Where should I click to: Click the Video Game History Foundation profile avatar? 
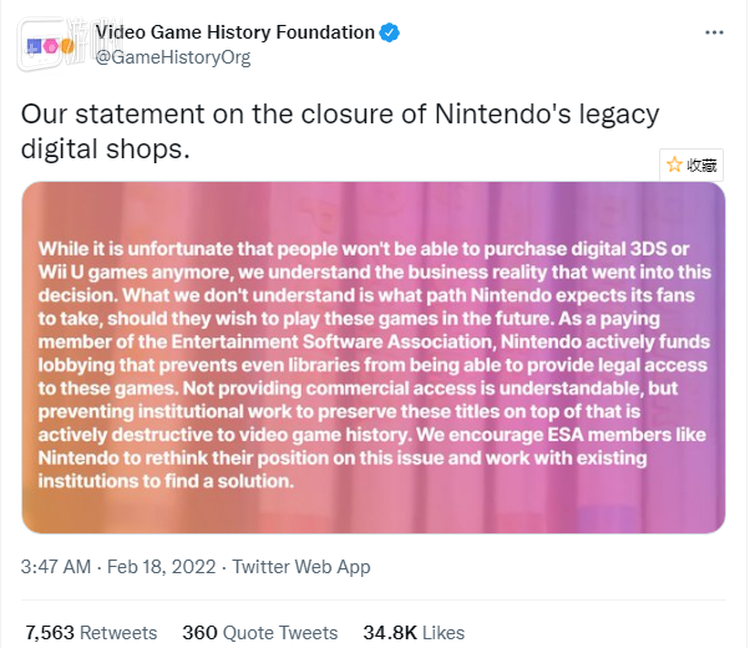click(x=49, y=44)
